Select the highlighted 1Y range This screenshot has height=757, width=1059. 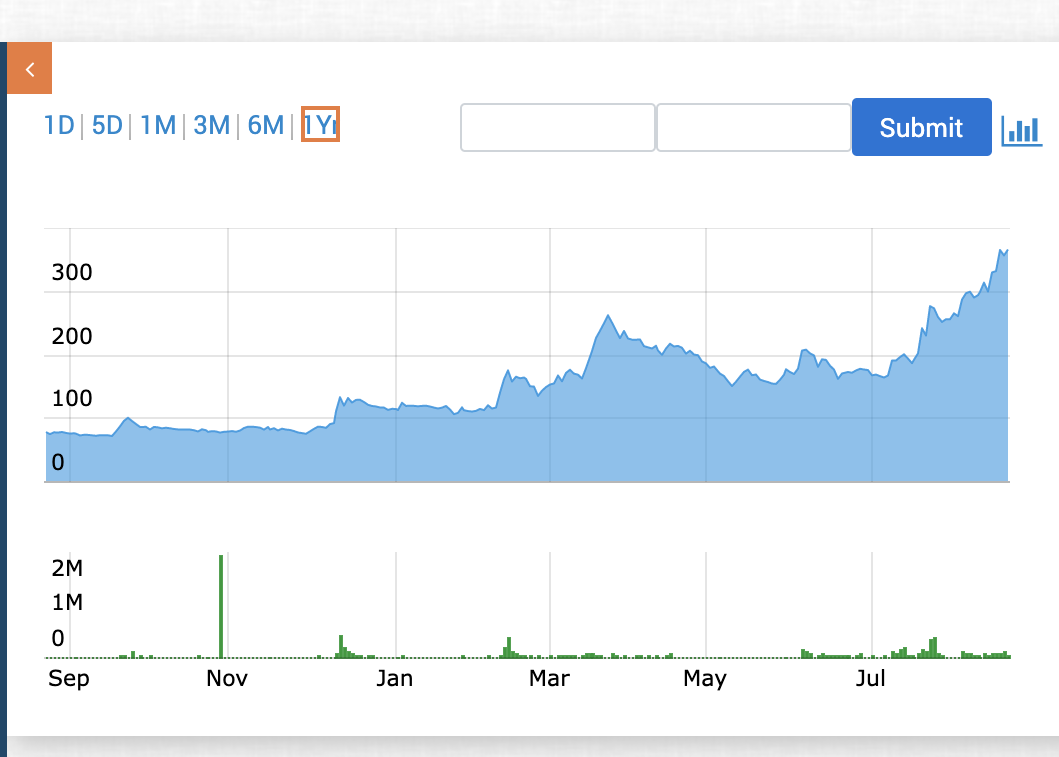point(321,125)
